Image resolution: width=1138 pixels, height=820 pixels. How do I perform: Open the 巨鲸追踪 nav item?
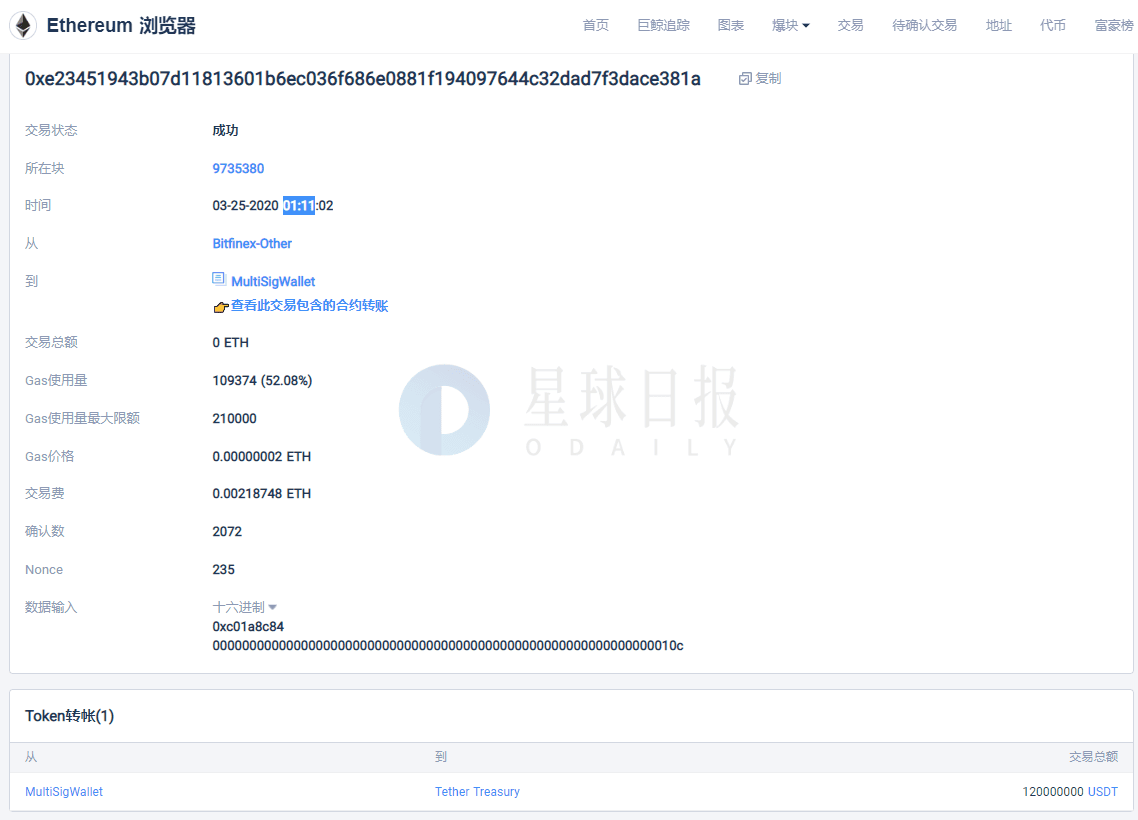pos(663,25)
